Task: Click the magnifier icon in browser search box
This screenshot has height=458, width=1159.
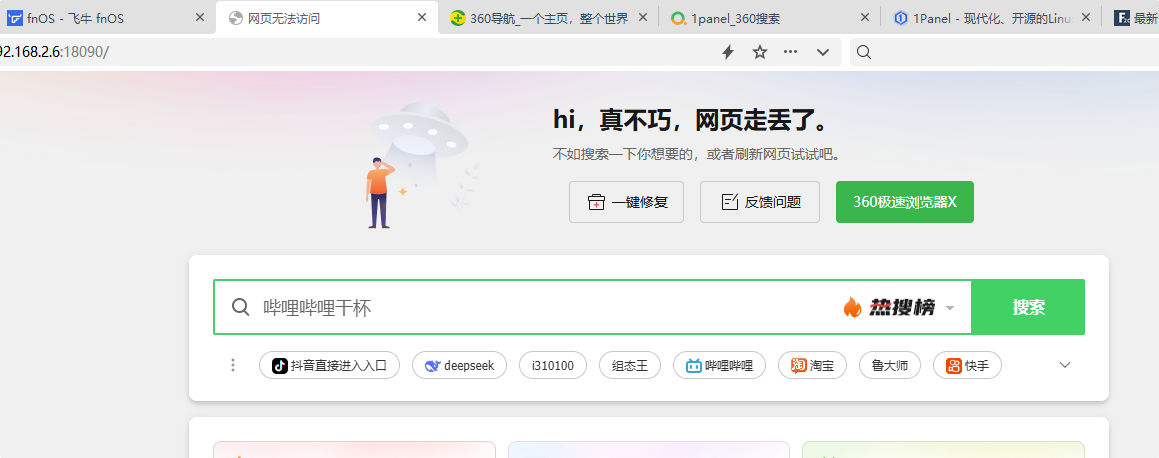Action: tap(864, 52)
